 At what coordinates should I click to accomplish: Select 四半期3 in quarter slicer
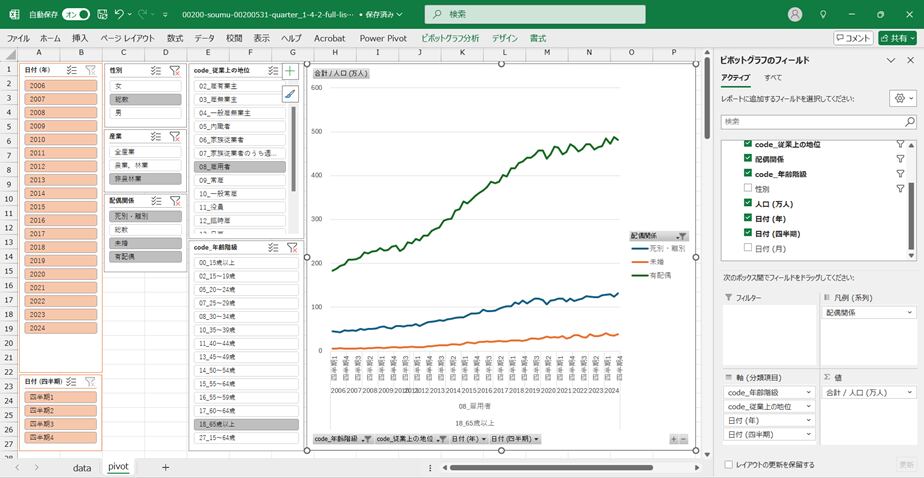pyautogui.click(x=61, y=424)
